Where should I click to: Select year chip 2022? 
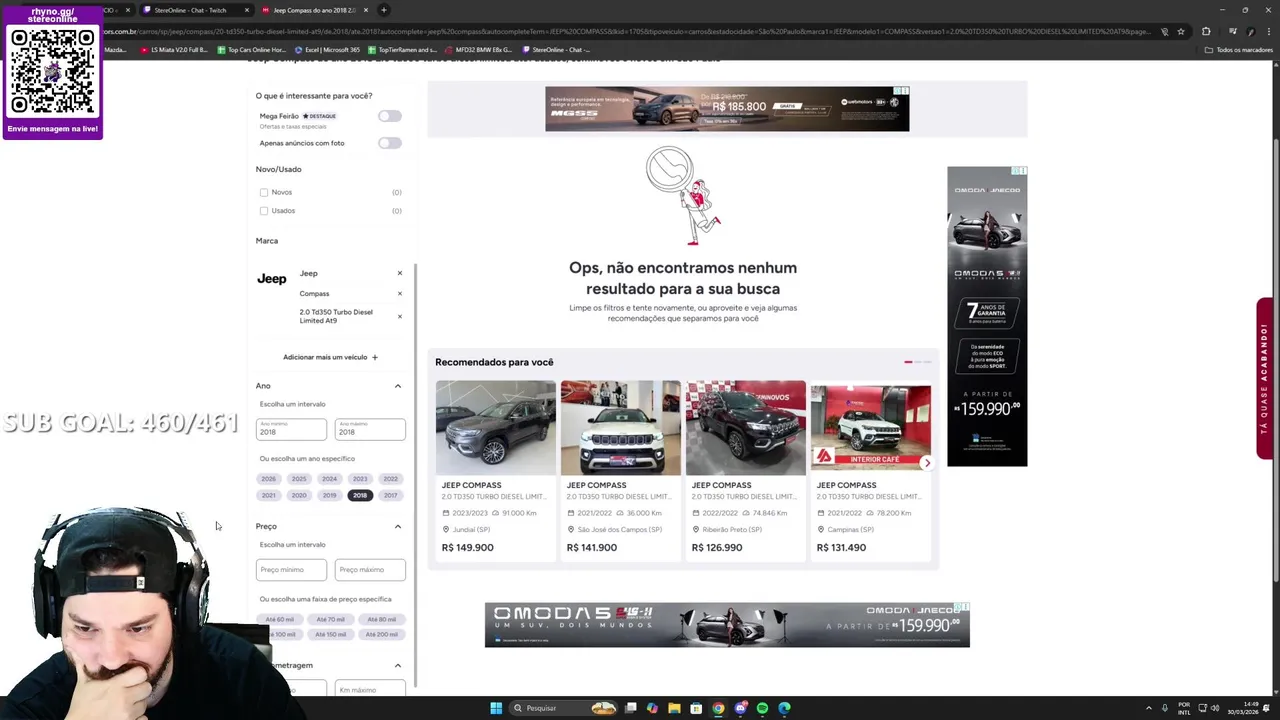(x=390, y=479)
